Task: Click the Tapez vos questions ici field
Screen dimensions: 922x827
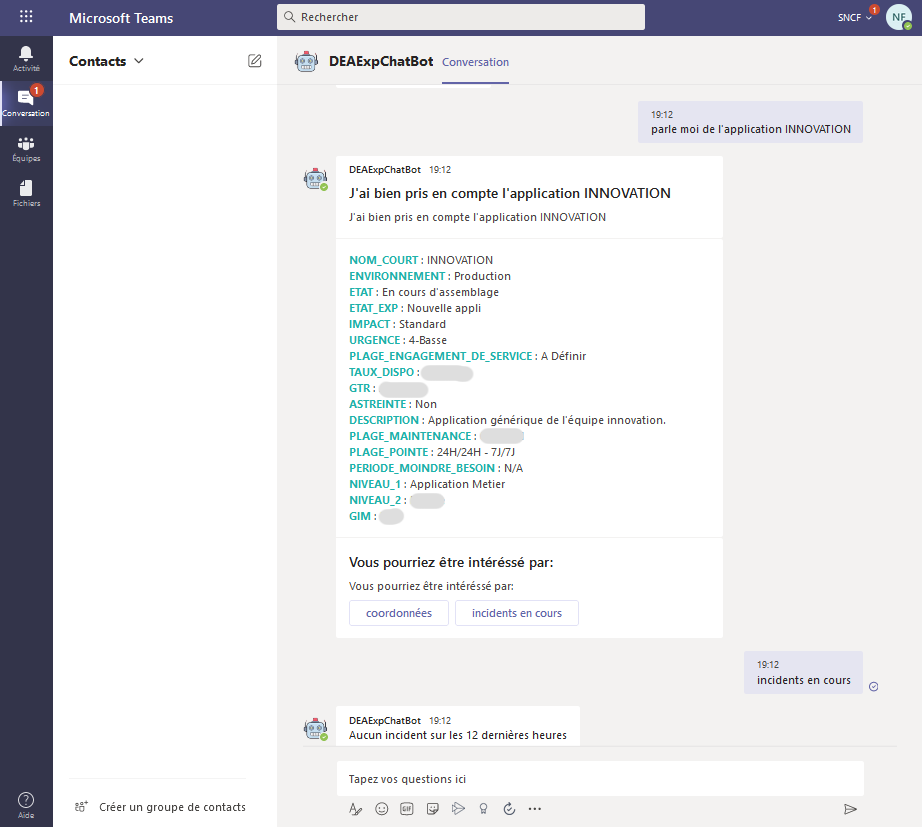Action: coord(600,779)
